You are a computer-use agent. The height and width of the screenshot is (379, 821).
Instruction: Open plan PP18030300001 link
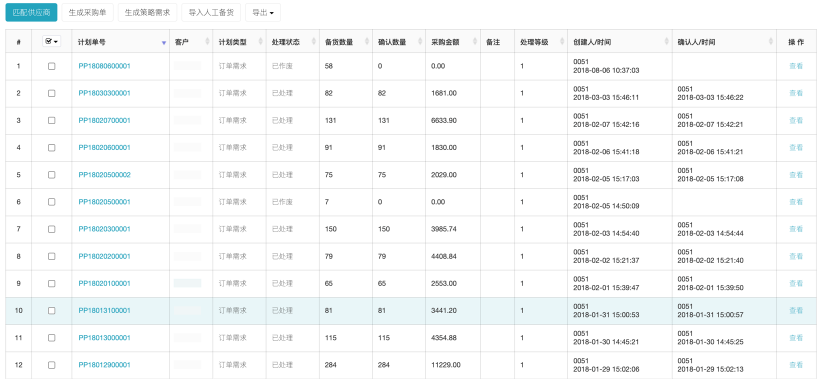[104, 93]
